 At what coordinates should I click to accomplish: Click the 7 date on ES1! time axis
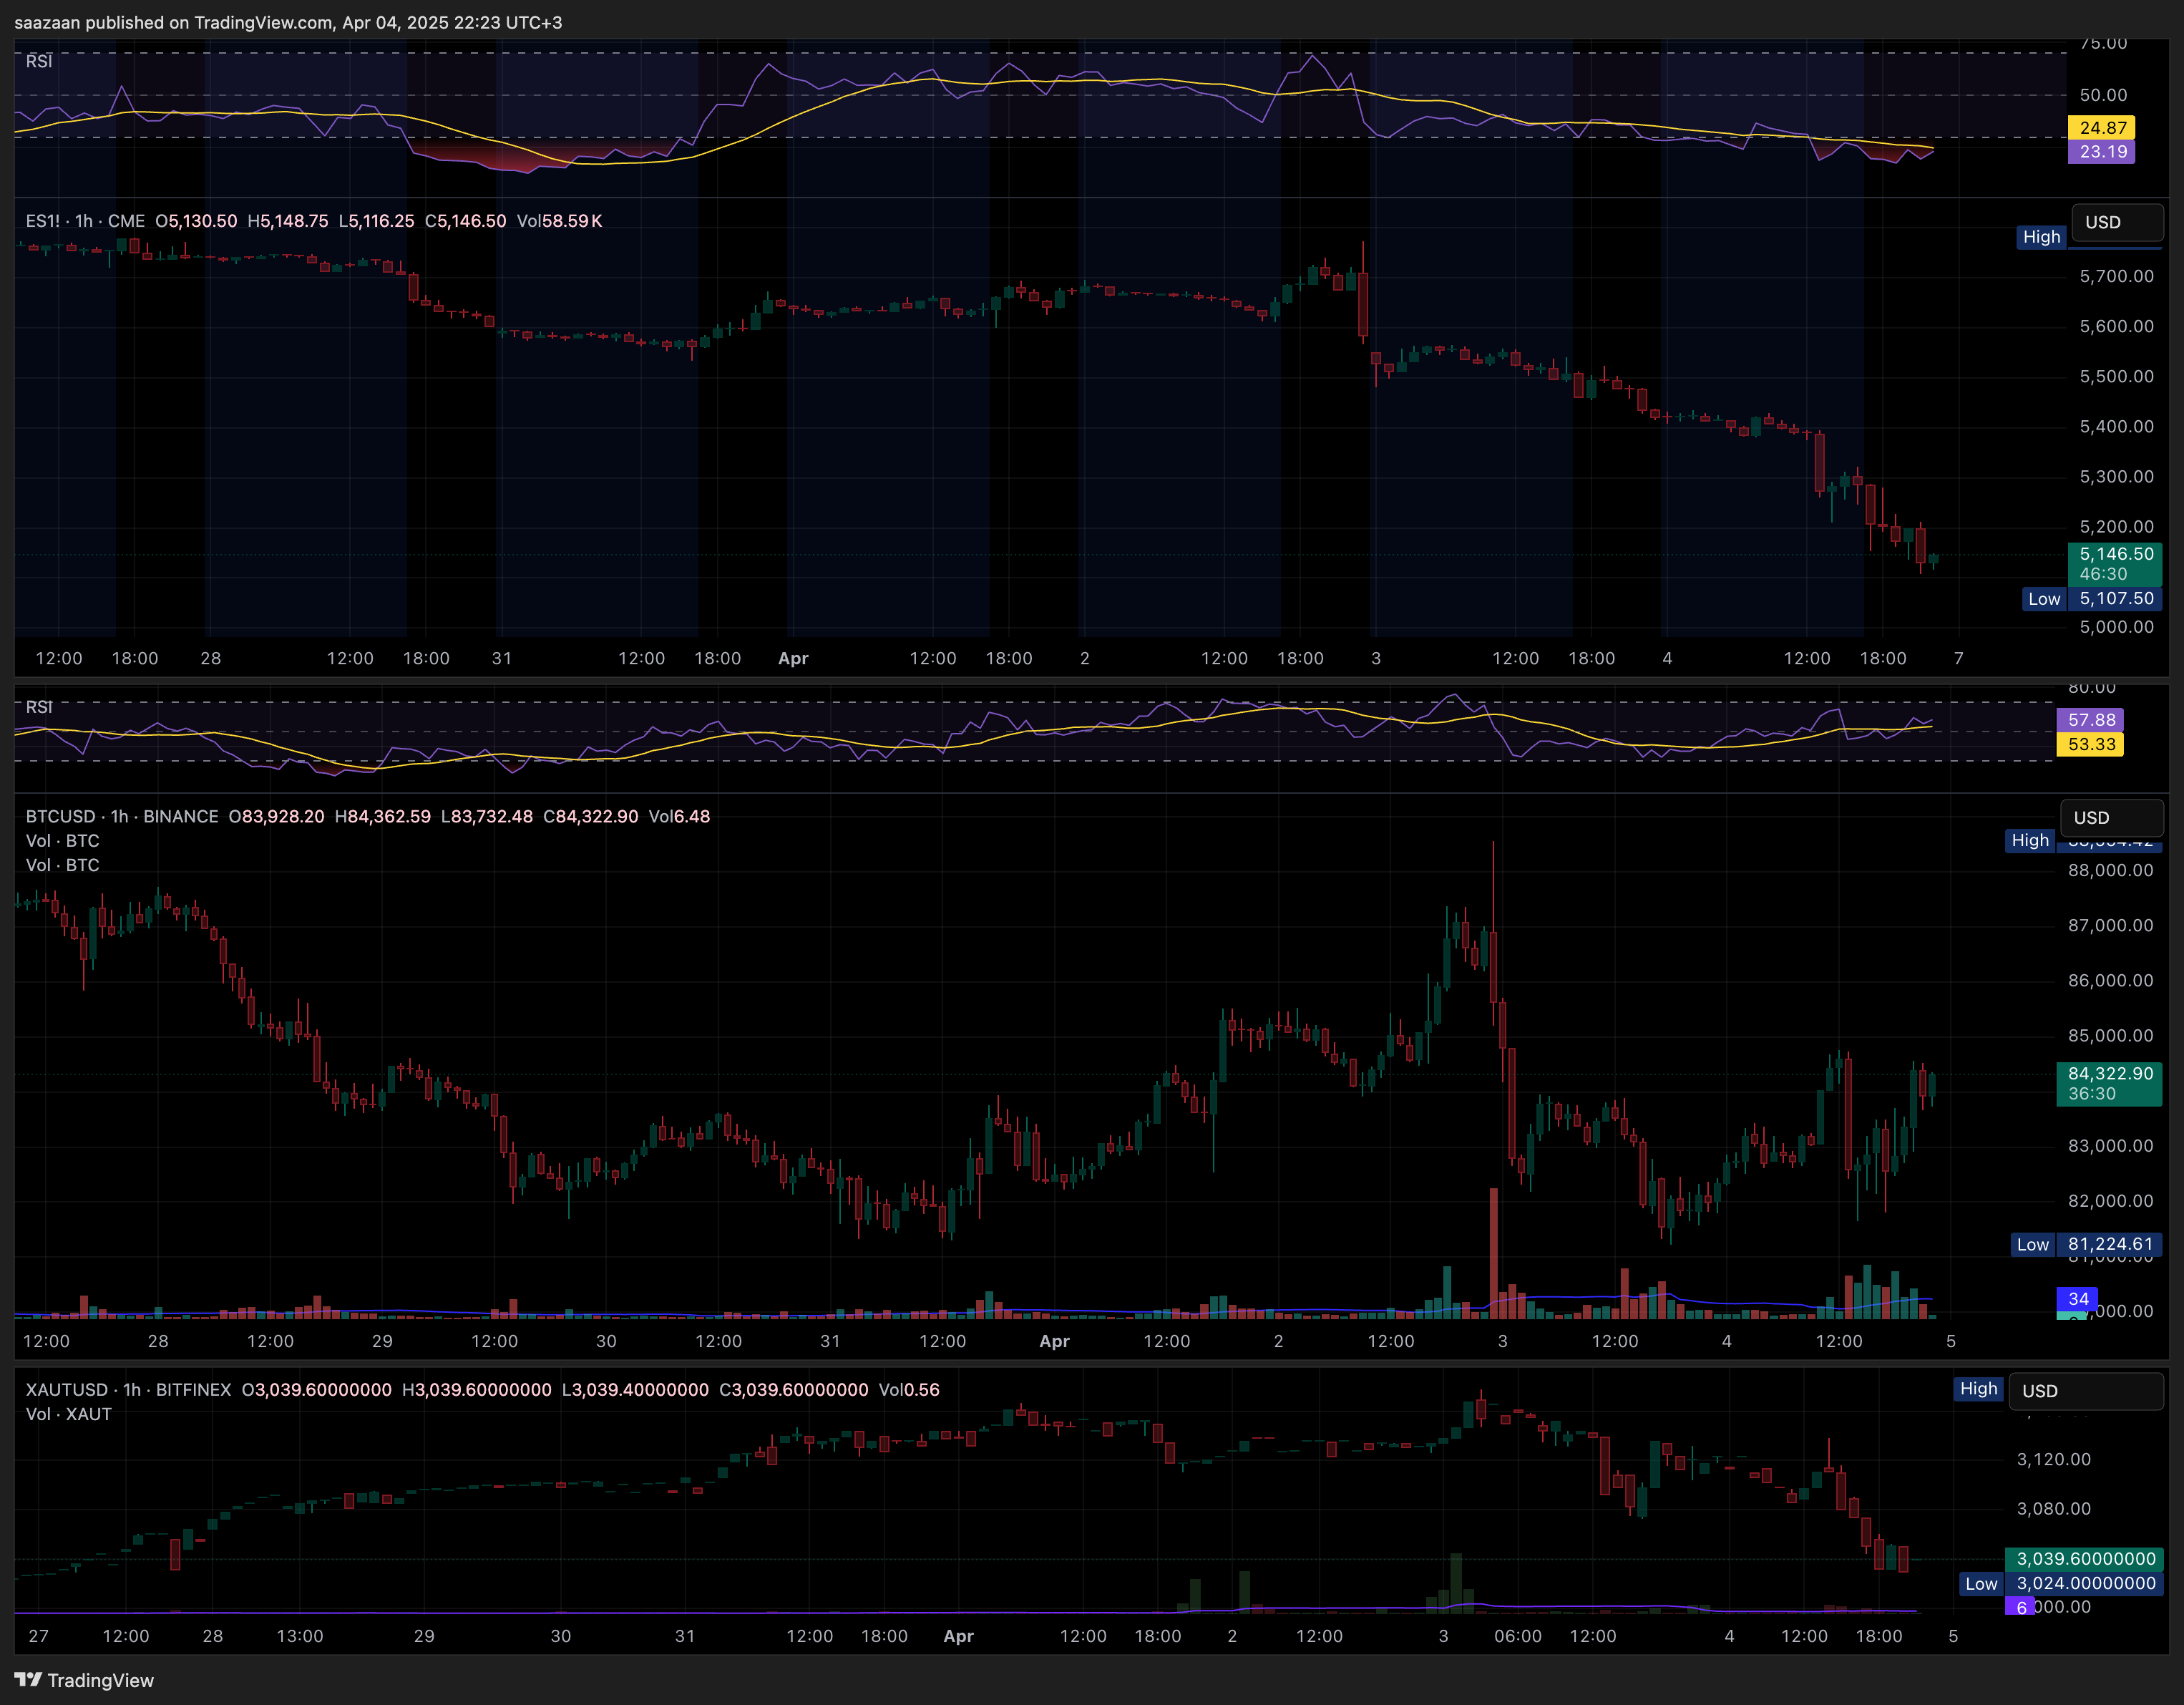1958,658
